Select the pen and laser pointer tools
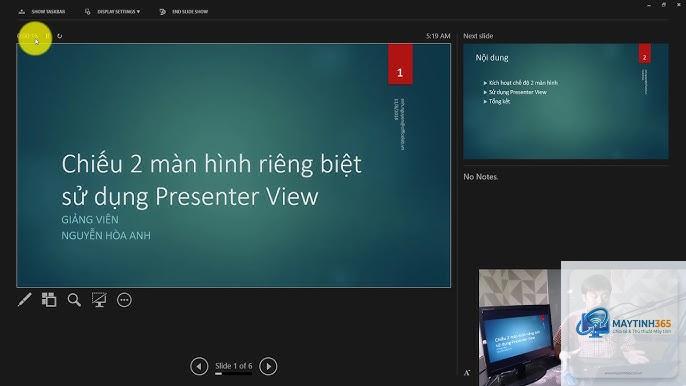 (24, 300)
